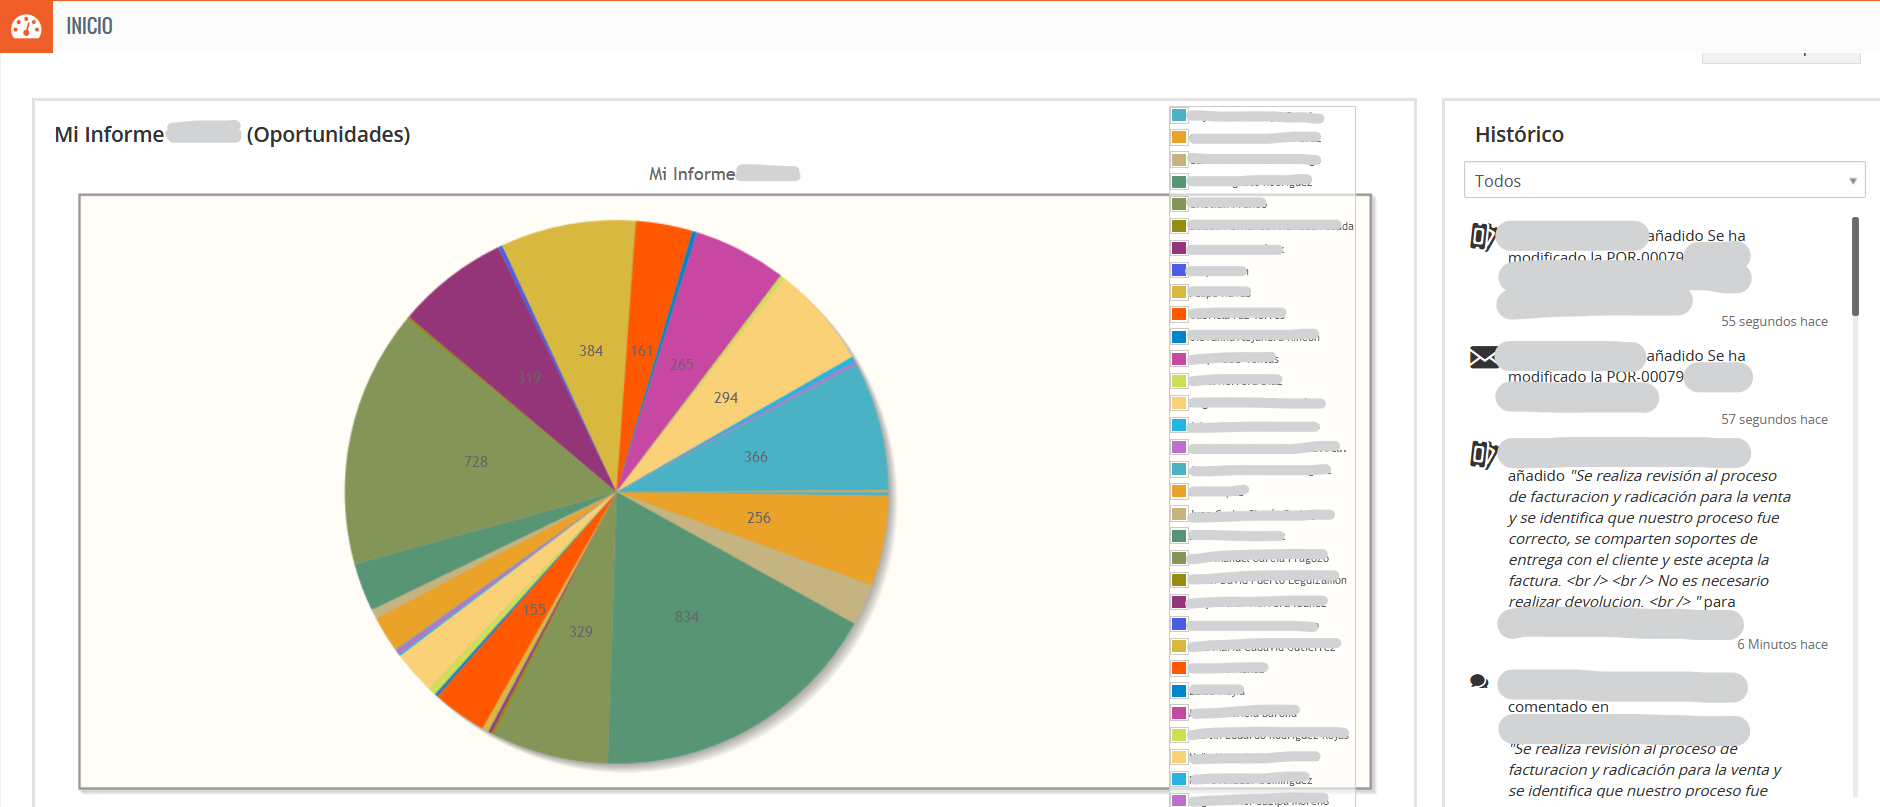Screen dimensions: 1880x807
Task: Click the '55 segundos hace' timestamp
Action: (x=1774, y=321)
